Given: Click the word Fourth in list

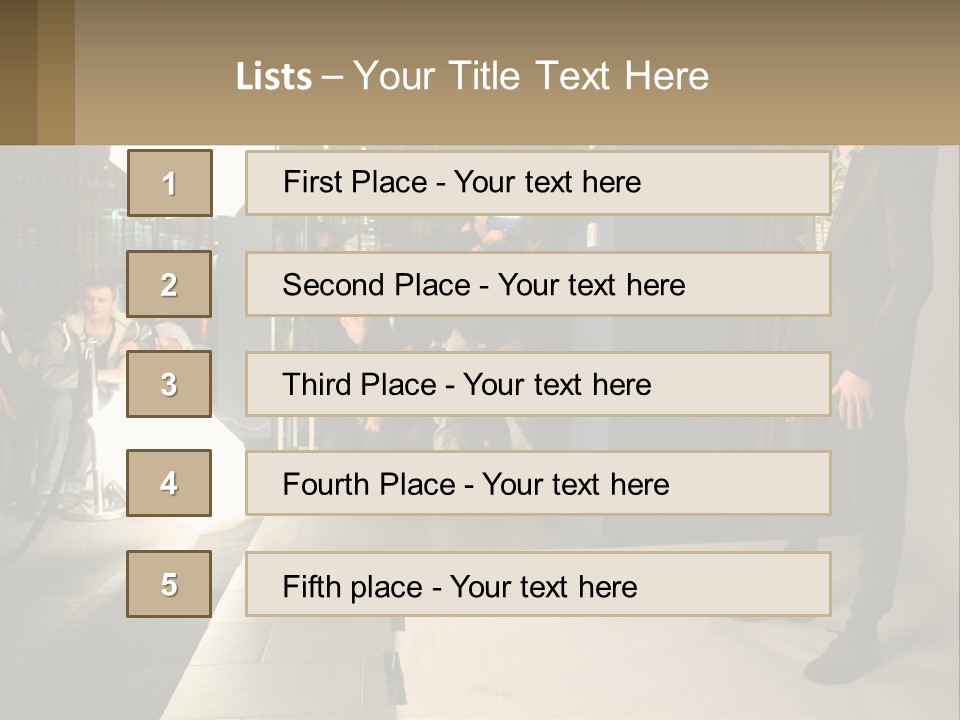Looking at the screenshot, I should (325, 484).
